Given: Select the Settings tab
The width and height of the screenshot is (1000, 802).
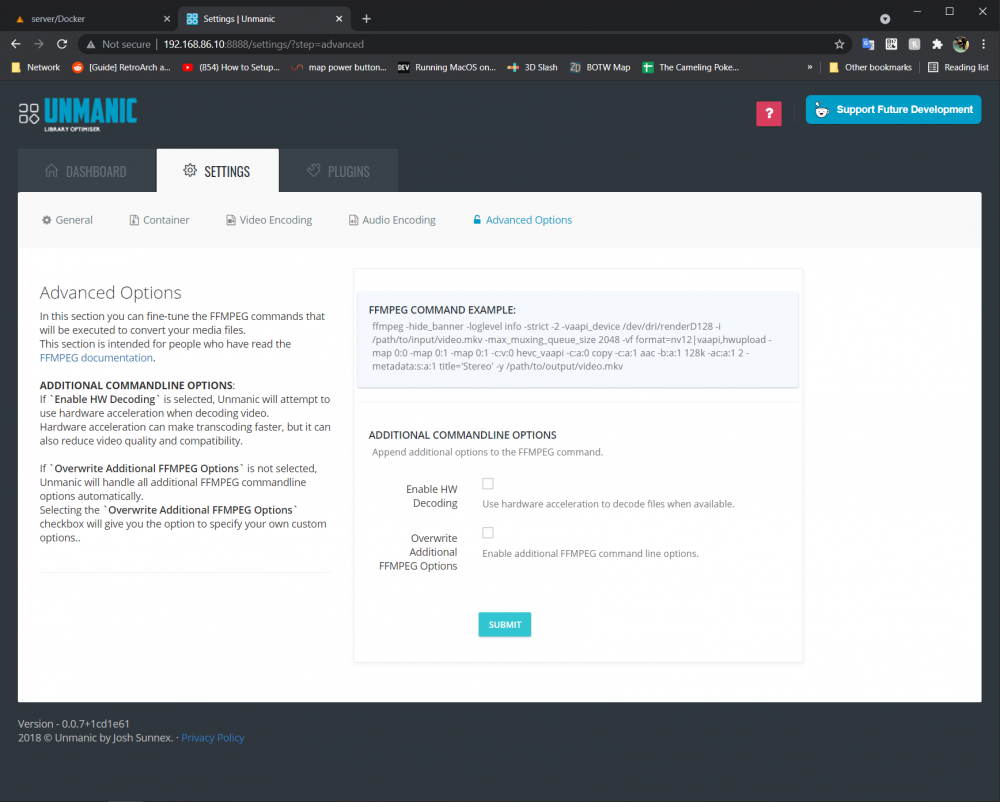Looking at the screenshot, I should click(217, 171).
